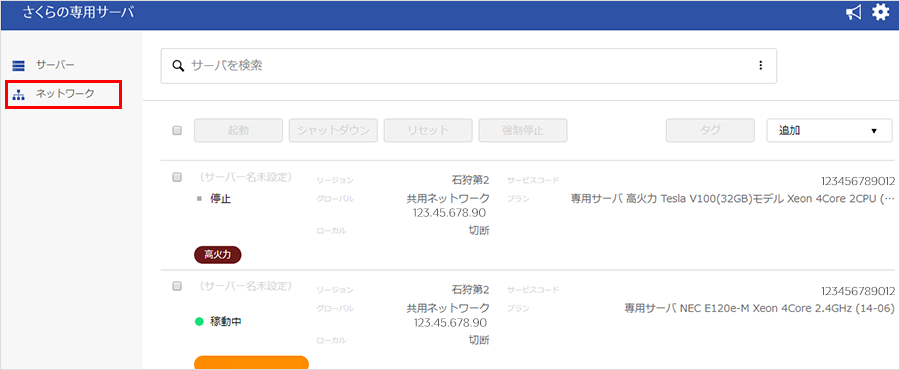The width and height of the screenshot is (900, 370).
Task: Click the magnifier search icon
Action: tap(178, 65)
